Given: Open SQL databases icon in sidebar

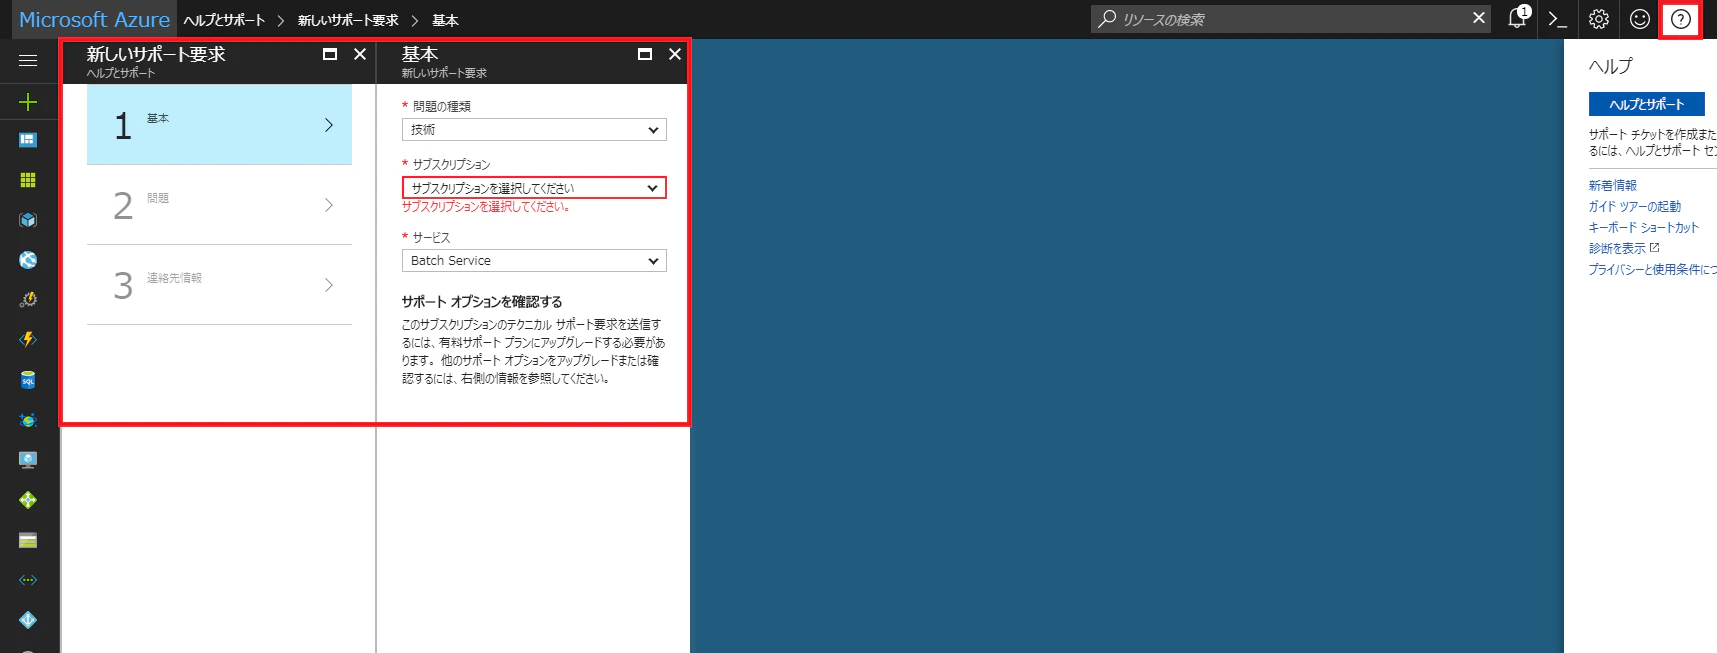Looking at the screenshot, I should (x=28, y=380).
